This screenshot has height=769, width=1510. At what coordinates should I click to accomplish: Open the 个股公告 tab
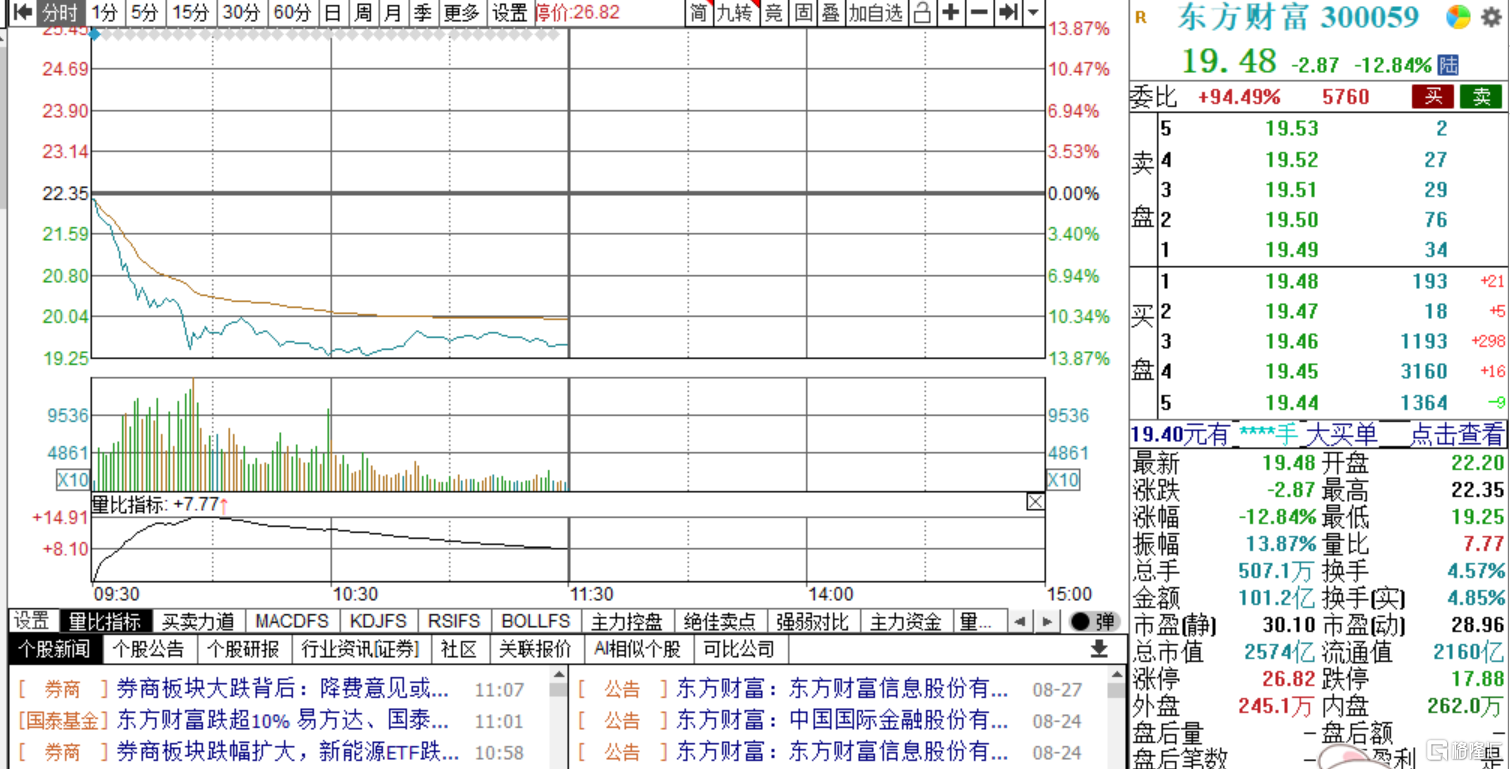(149, 649)
